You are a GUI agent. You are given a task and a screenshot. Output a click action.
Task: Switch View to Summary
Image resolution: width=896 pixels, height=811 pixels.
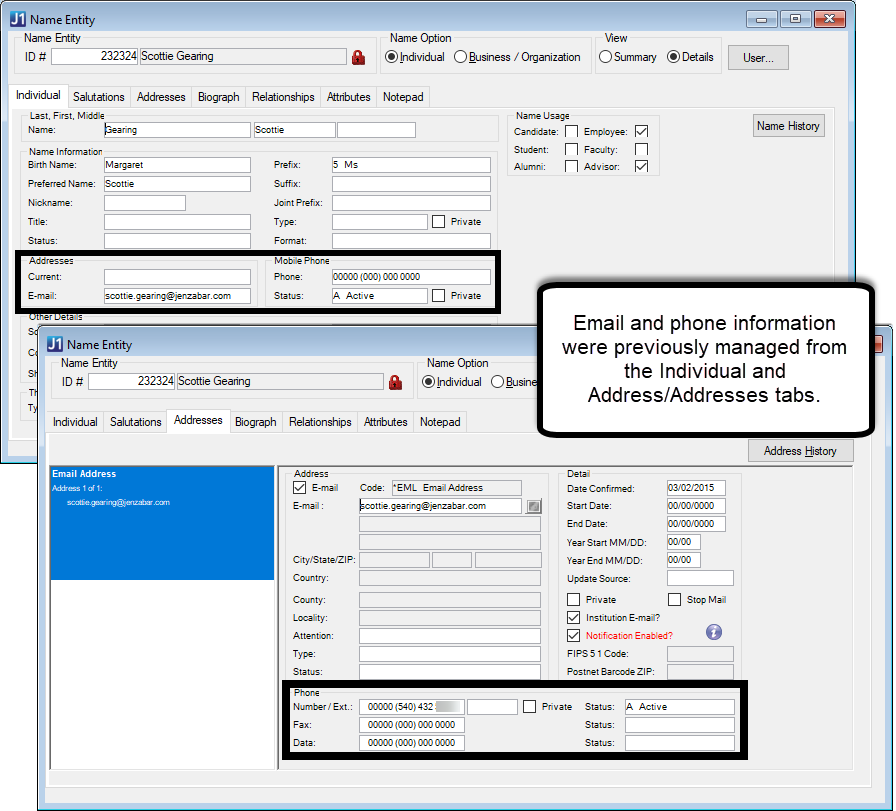[x=604, y=57]
